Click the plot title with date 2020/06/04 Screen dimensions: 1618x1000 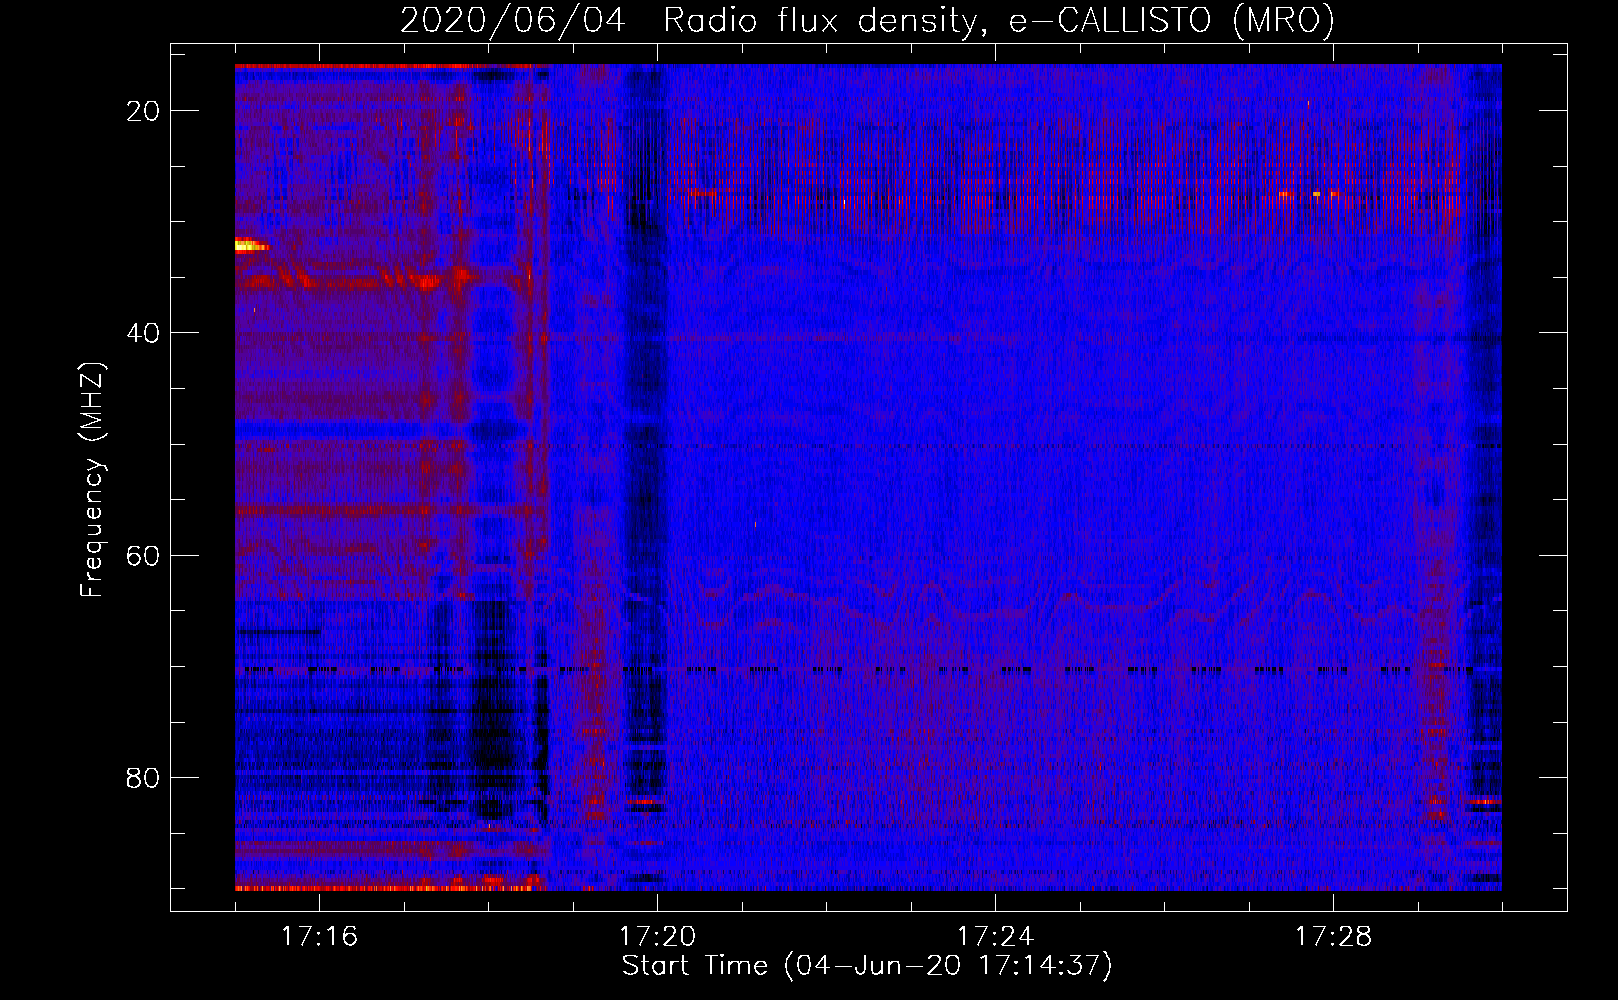tap(867, 20)
